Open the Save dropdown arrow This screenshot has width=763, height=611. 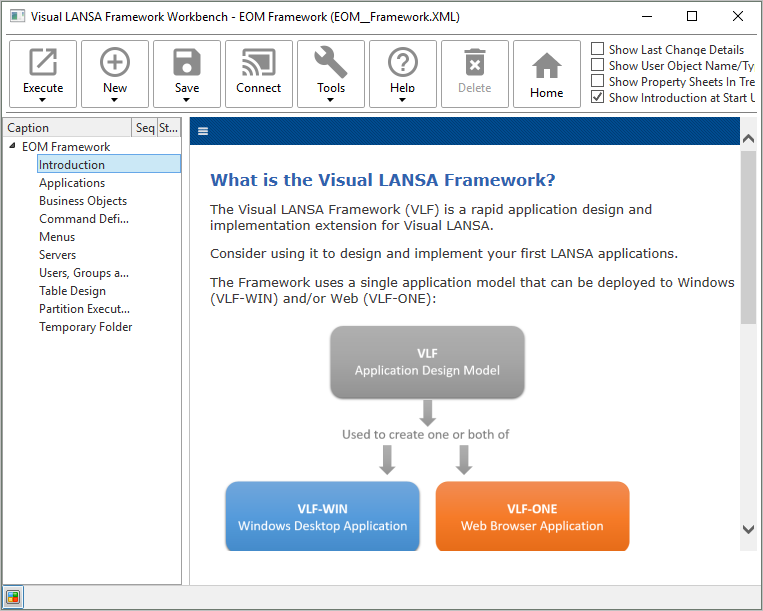(187, 100)
